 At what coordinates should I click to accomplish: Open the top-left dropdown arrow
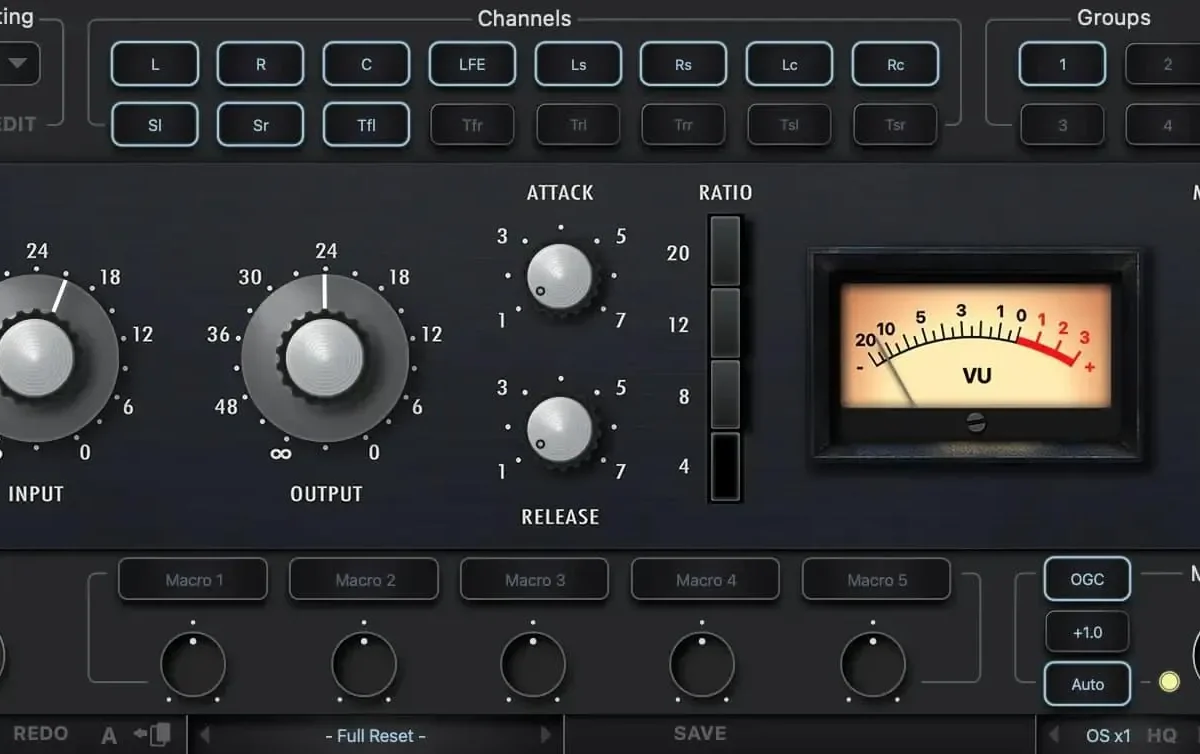[18, 64]
